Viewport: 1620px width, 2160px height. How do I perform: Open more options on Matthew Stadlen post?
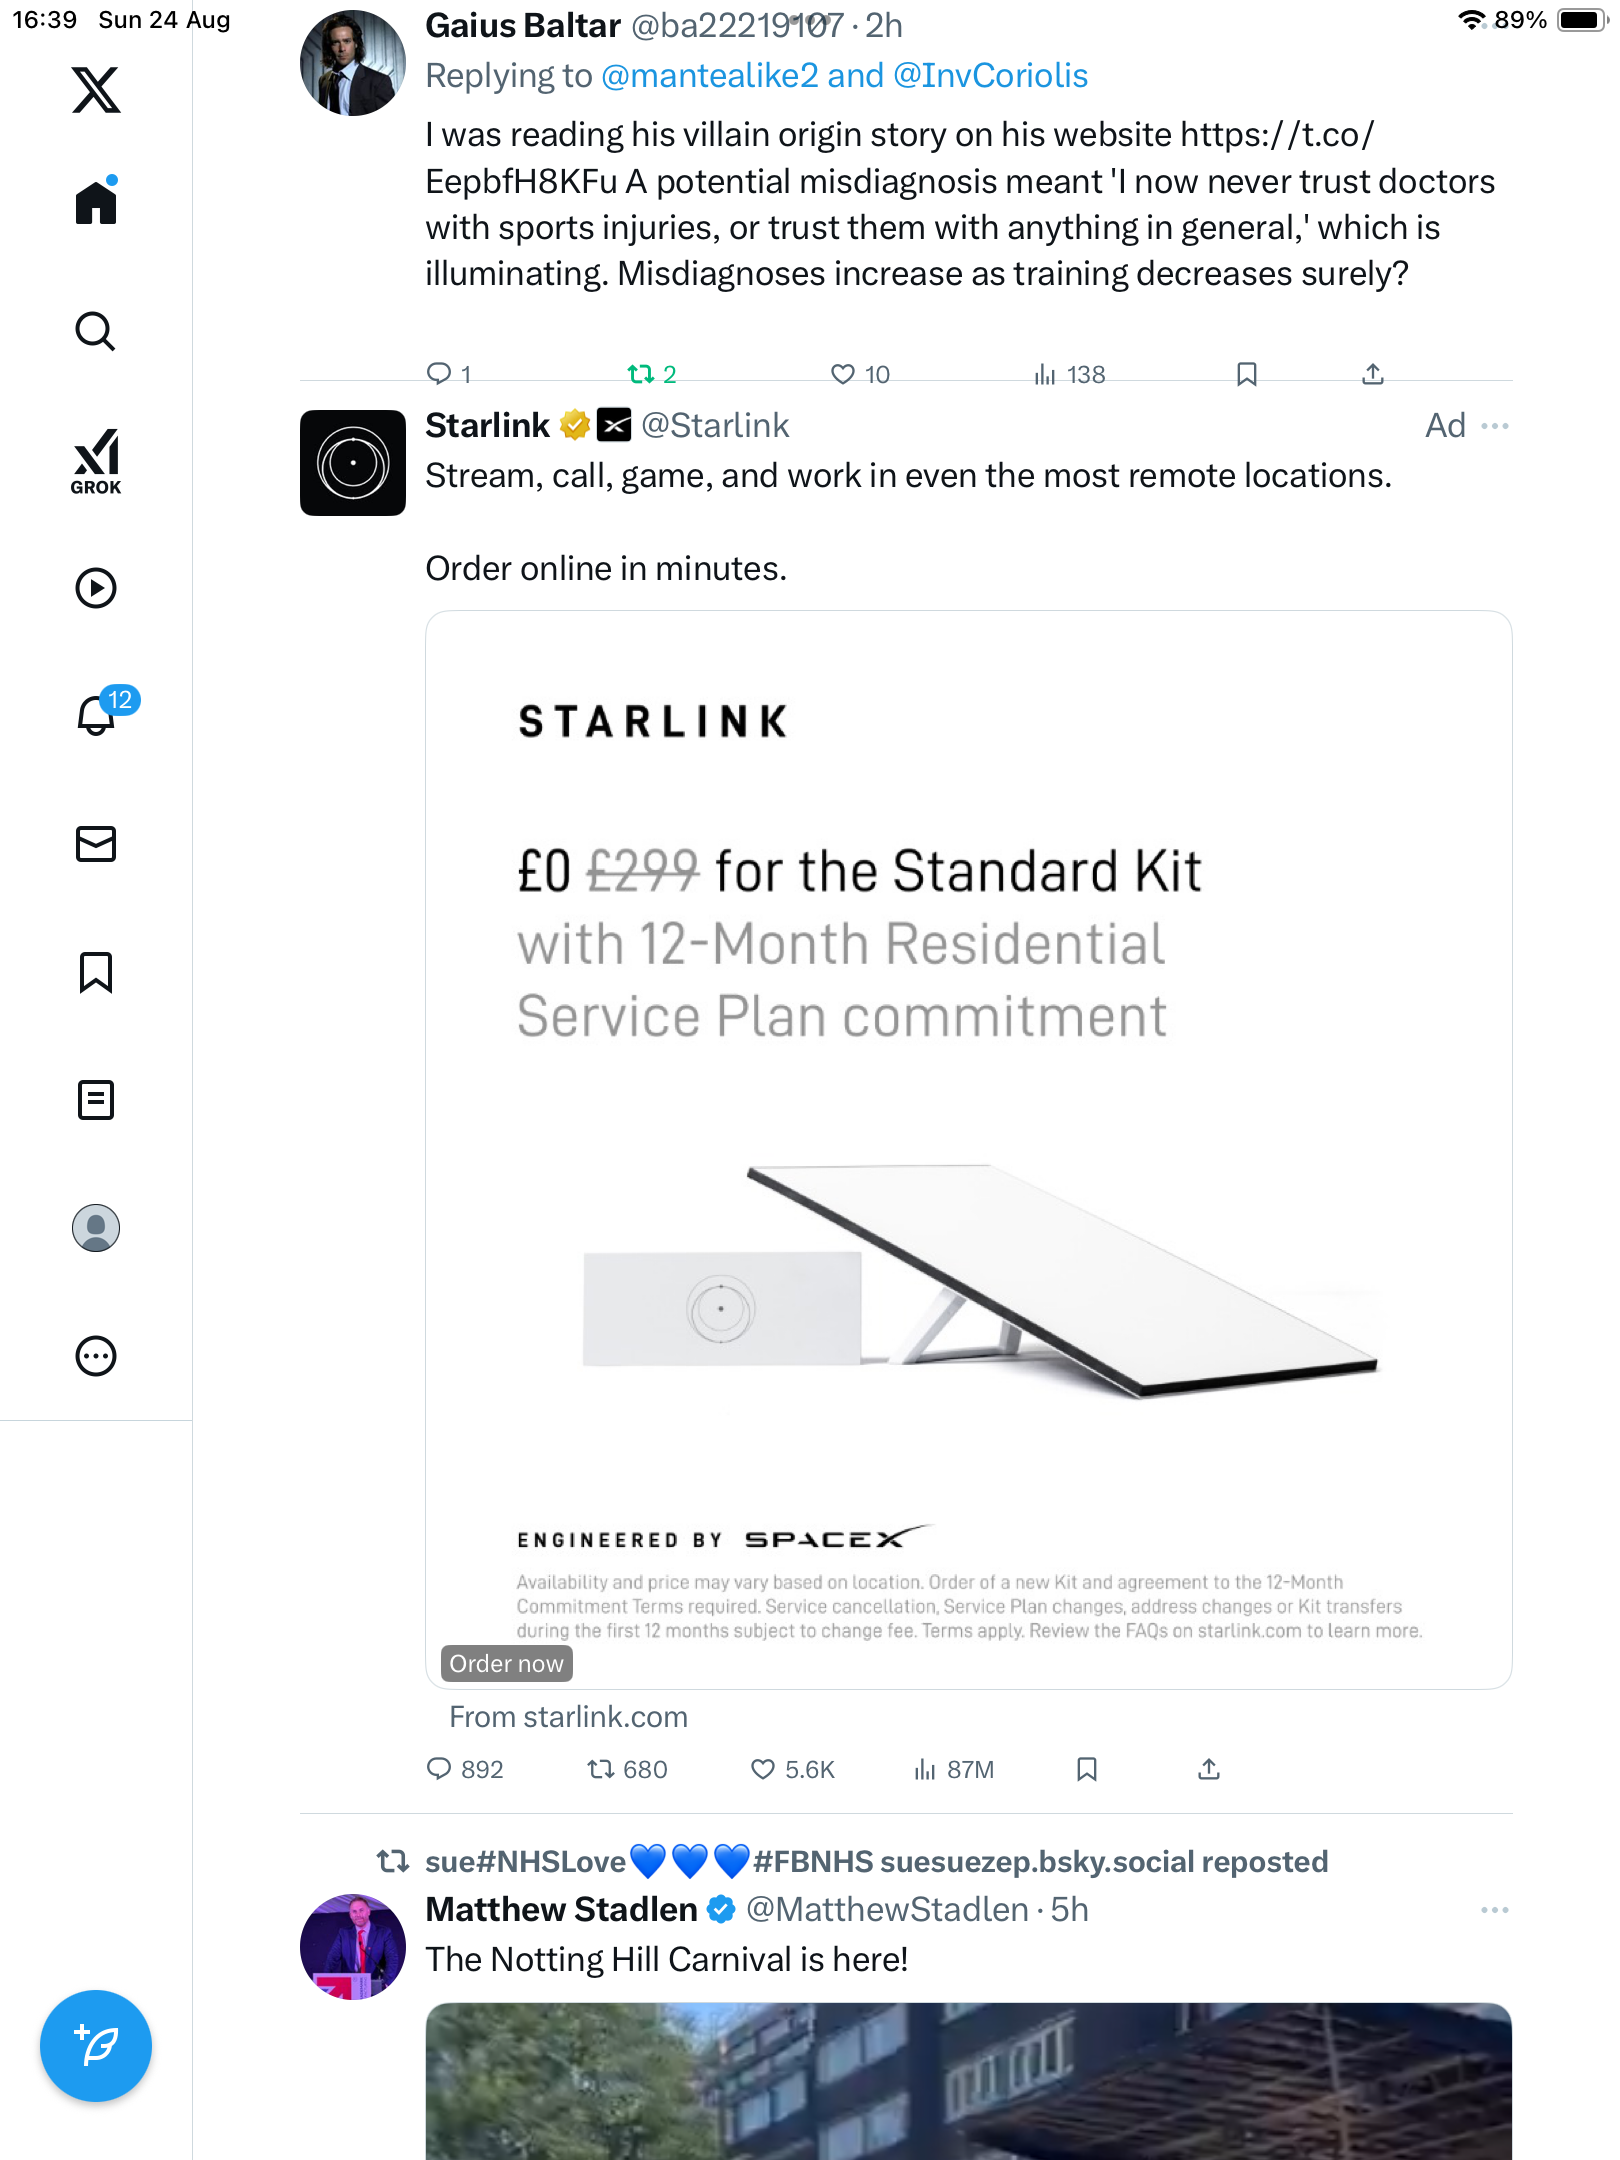pyautogui.click(x=1495, y=1910)
